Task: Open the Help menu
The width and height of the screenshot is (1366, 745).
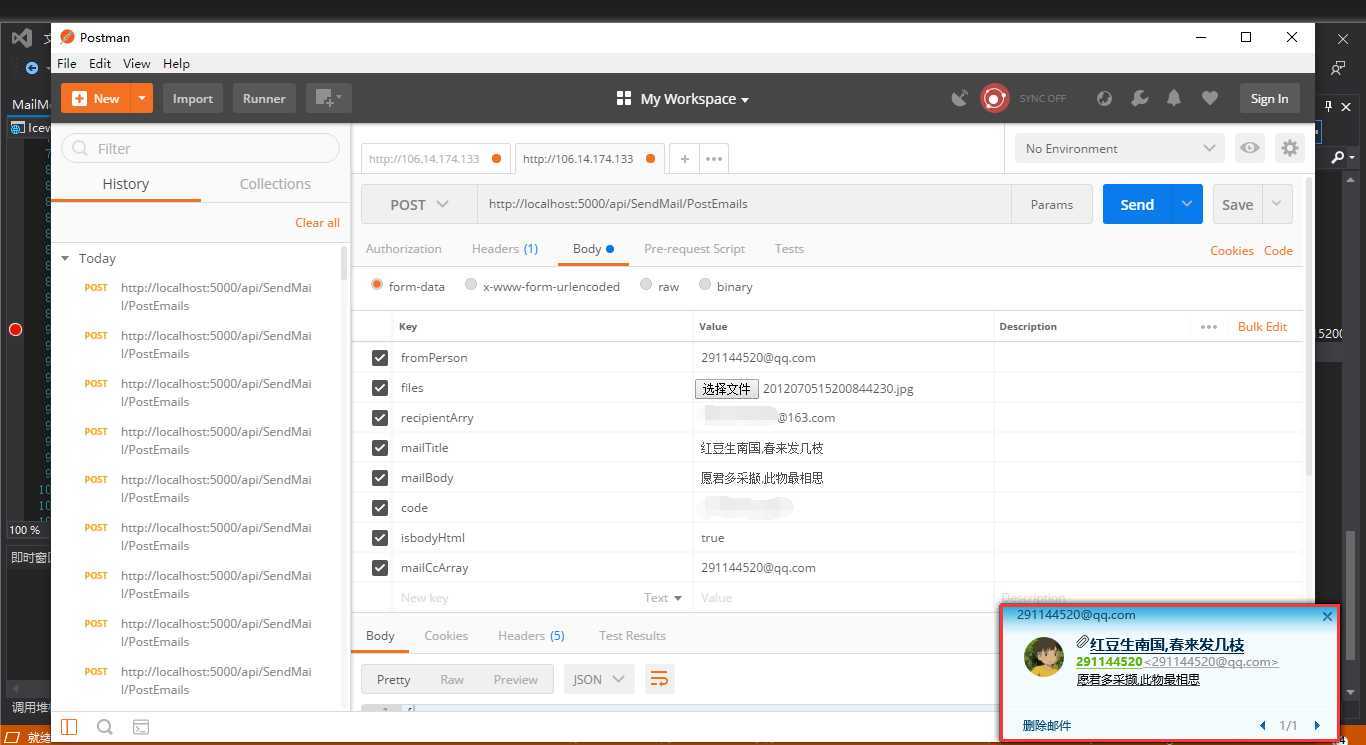Action: 176,63
